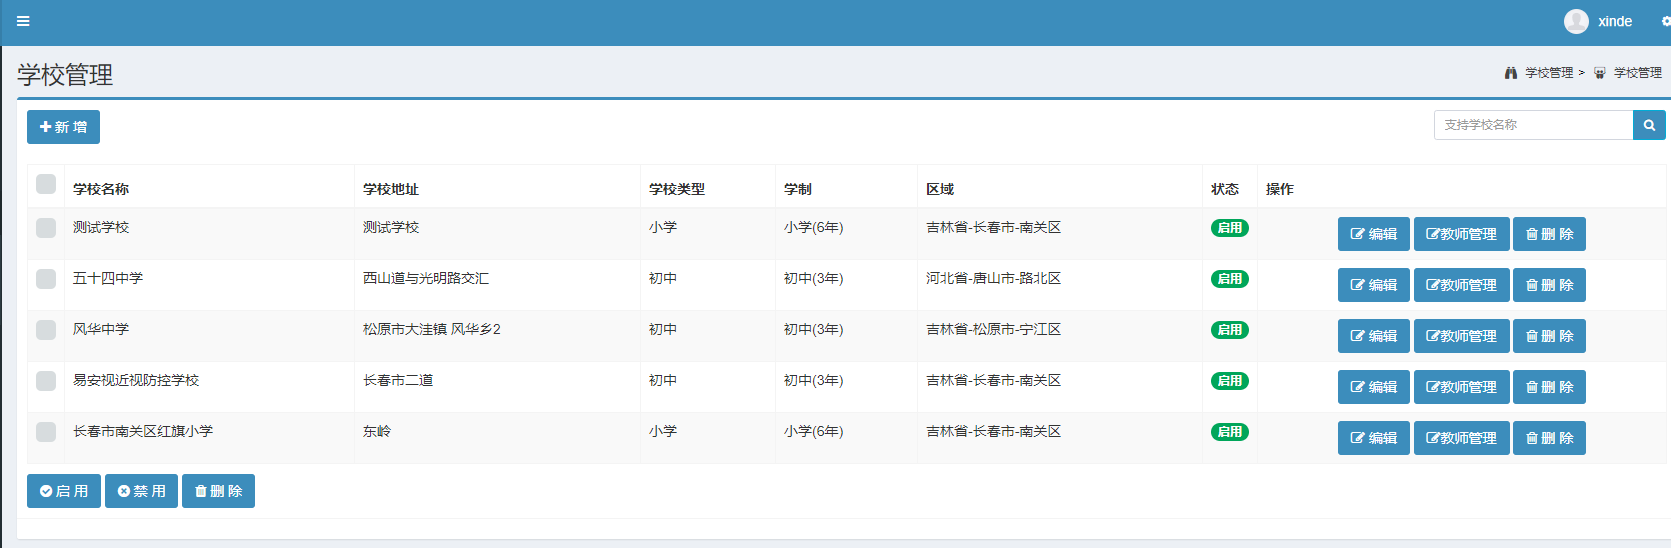Check the select-all header checkbox
The image size is (1671, 548).
point(46,184)
